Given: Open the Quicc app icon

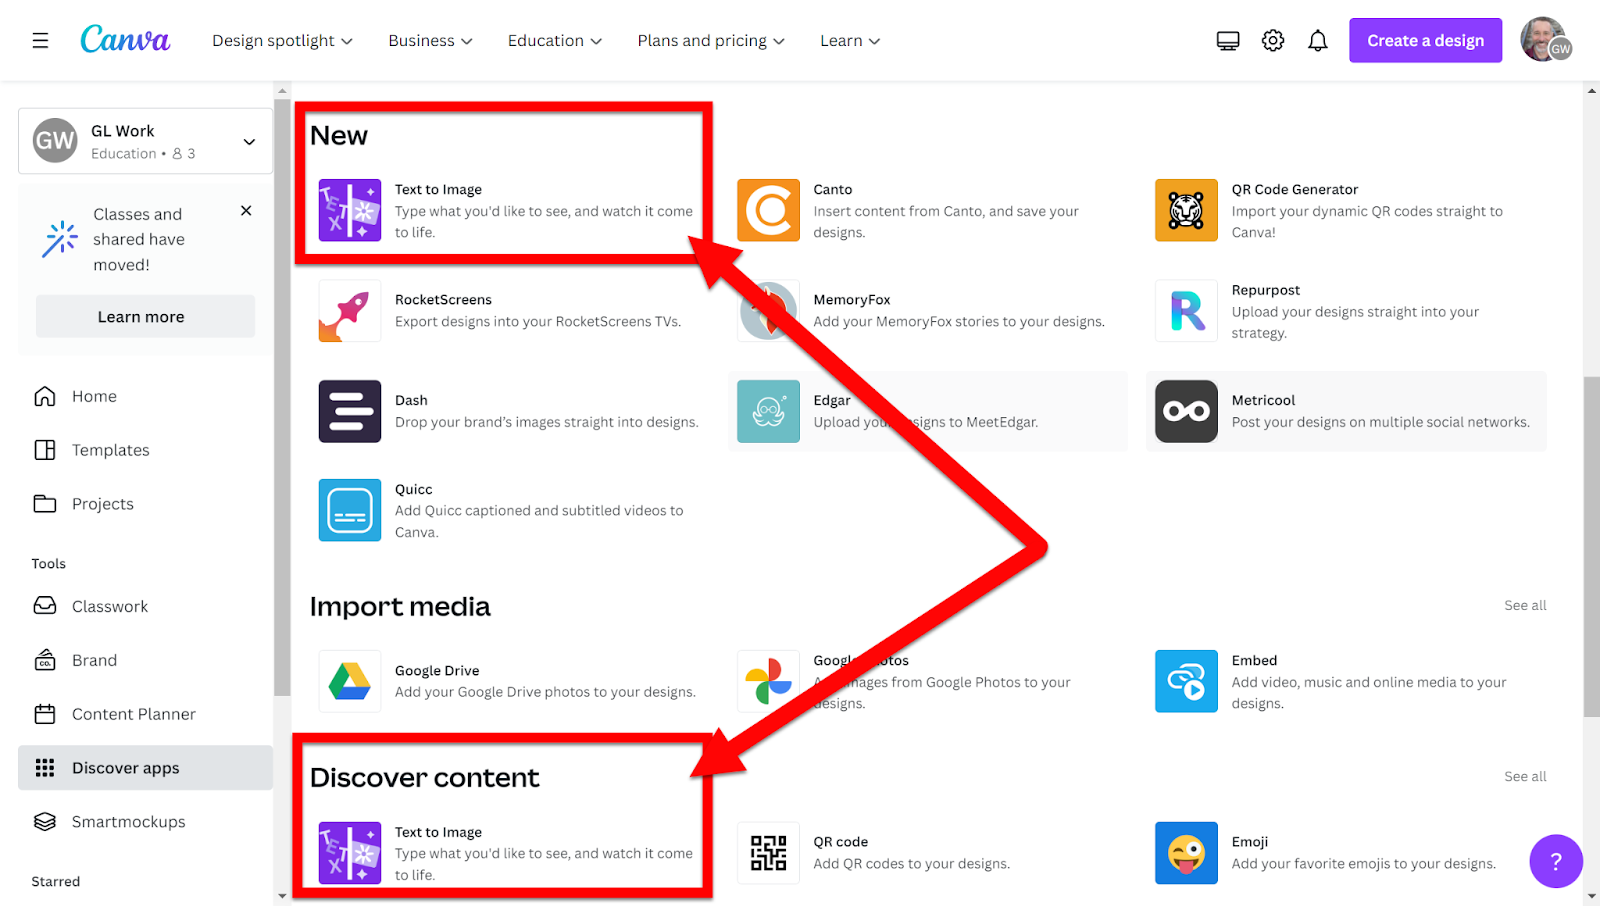Looking at the screenshot, I should 350,510.
